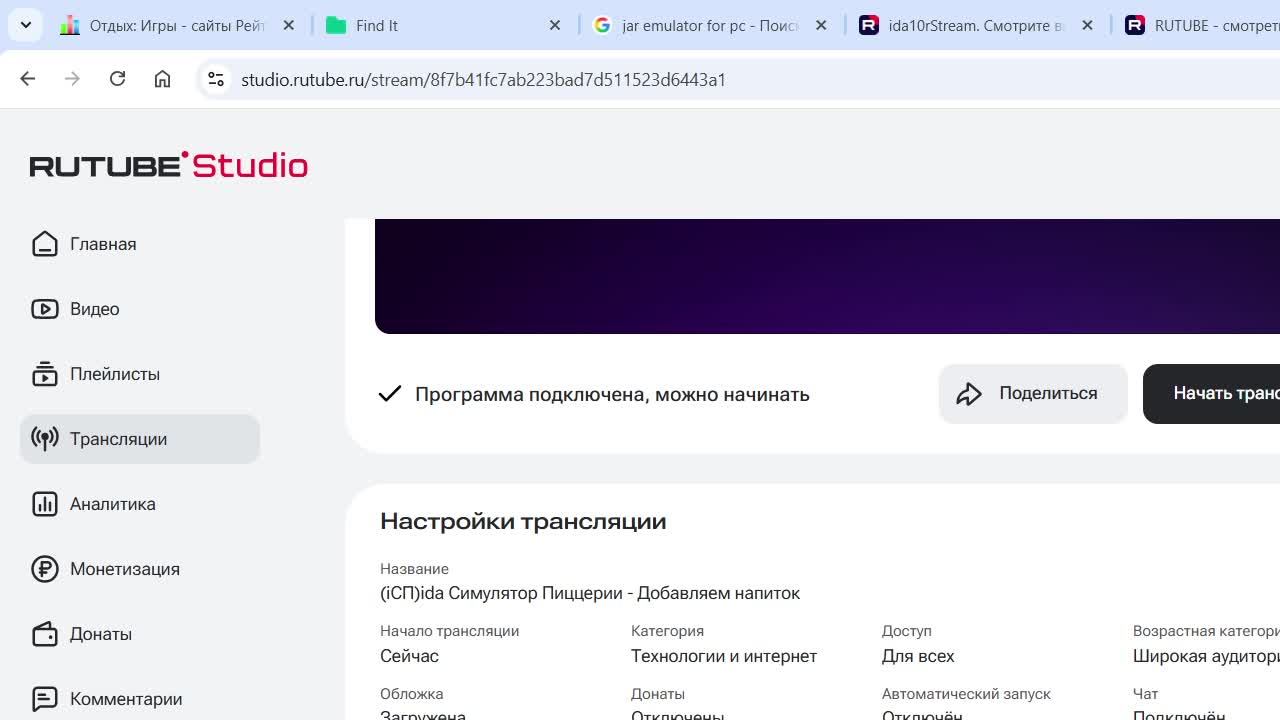1280x720 pixels.
Task: Click the browser address bar URL
Action: [483, 80]
